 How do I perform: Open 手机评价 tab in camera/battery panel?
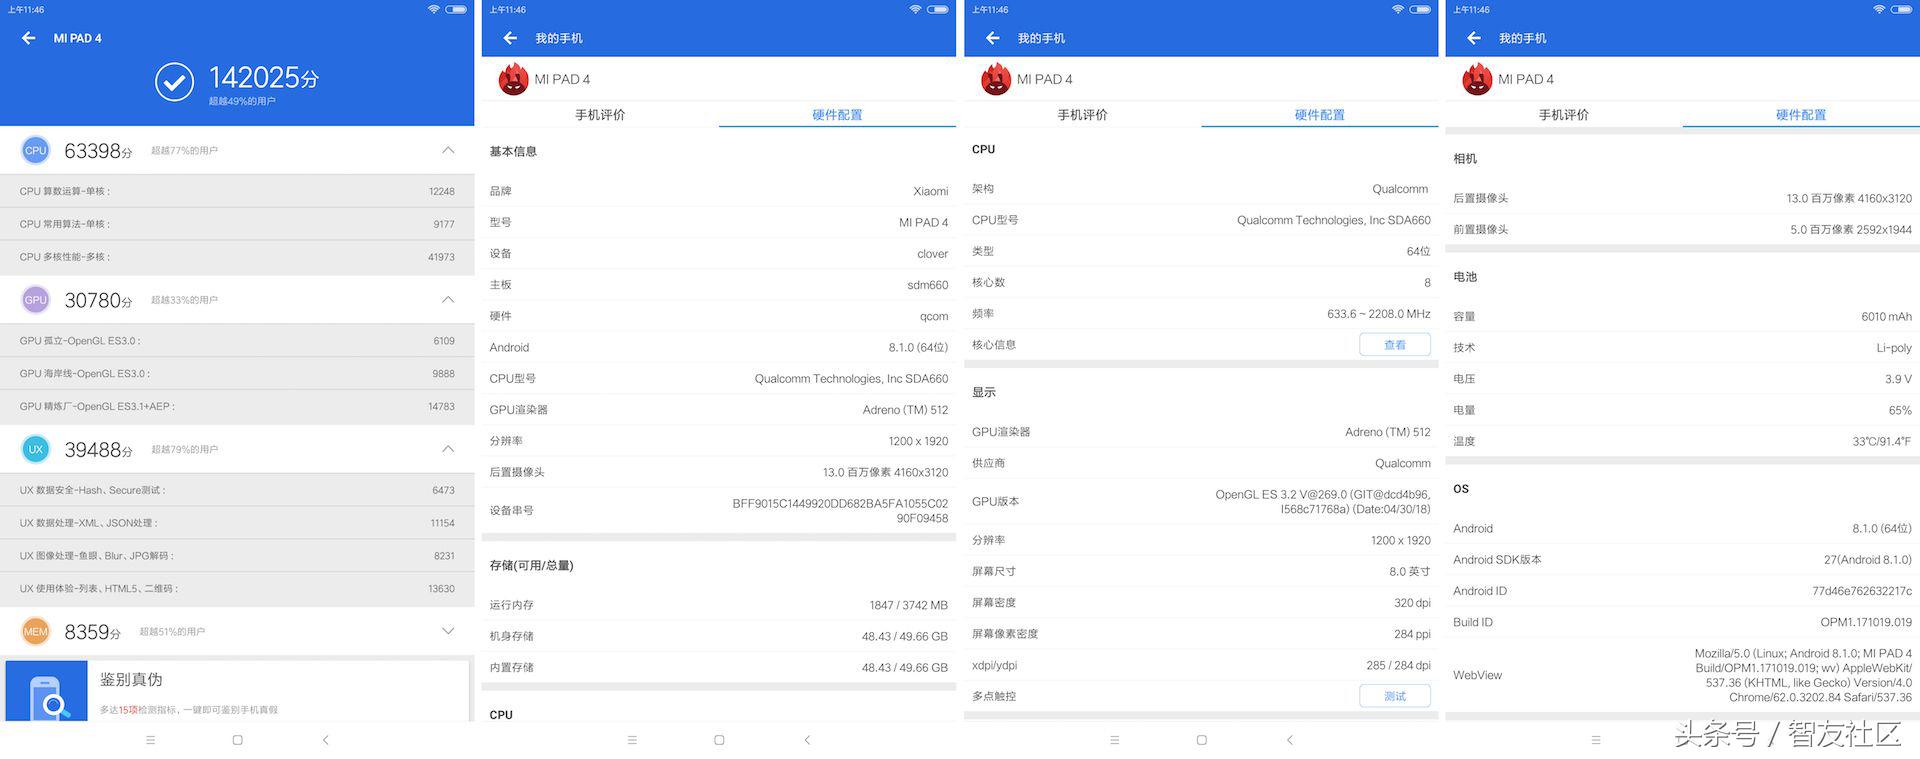point(1564,114)
